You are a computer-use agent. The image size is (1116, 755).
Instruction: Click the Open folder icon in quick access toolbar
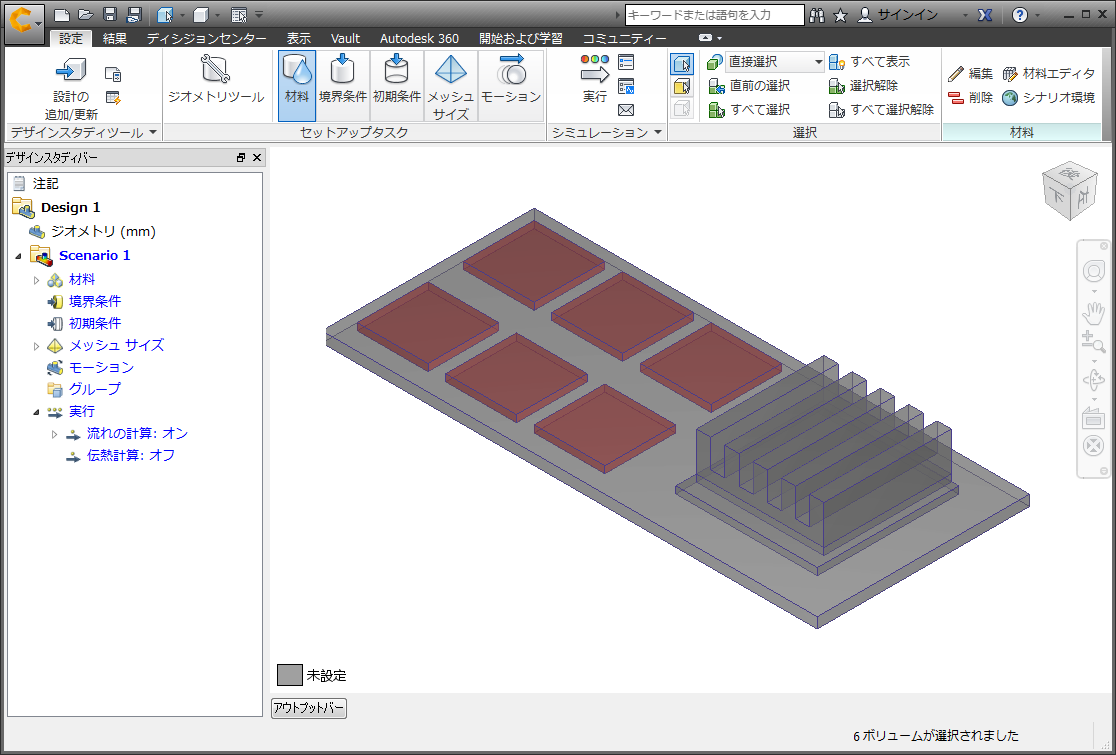pos(85,15)
